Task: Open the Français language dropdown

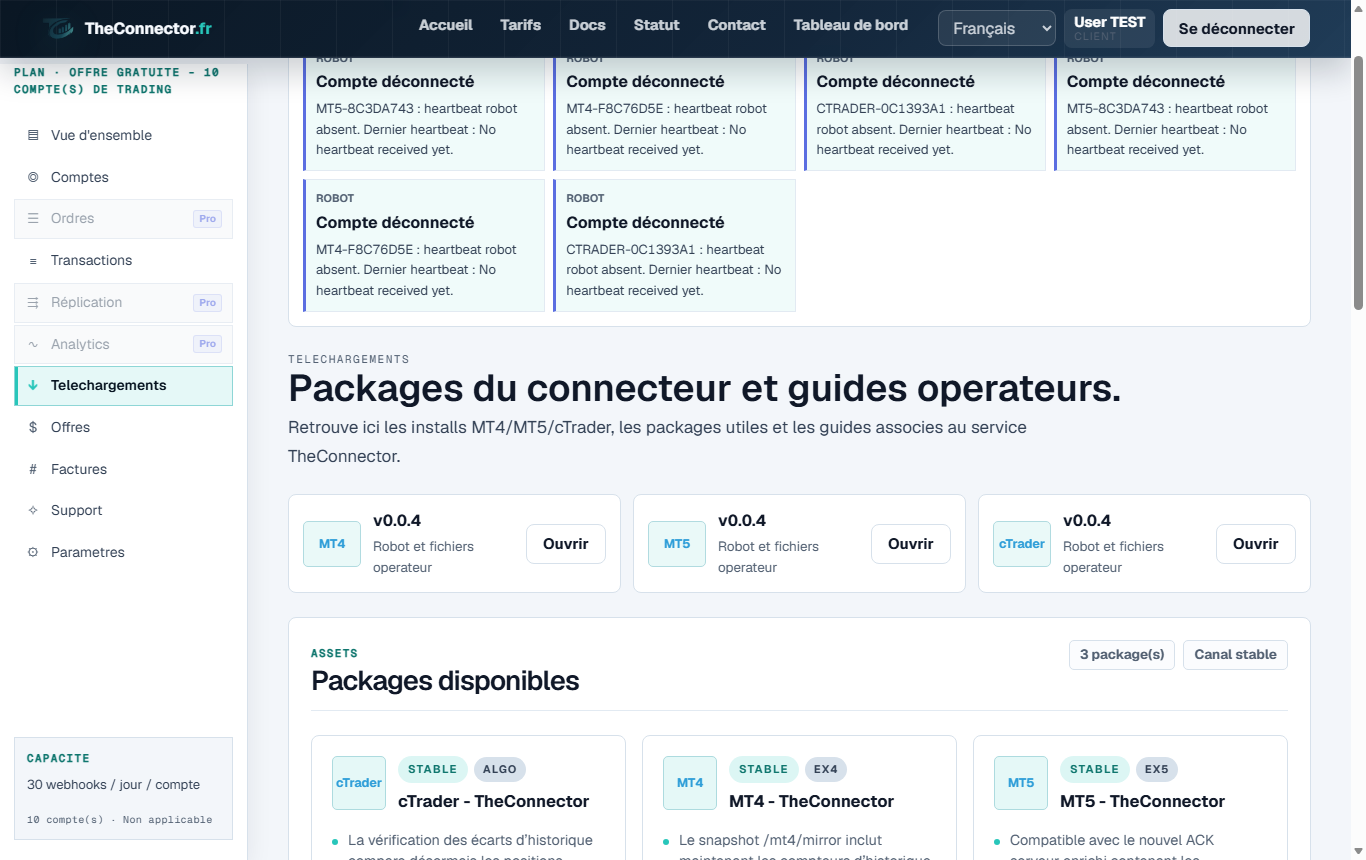Action: (997, 28)
